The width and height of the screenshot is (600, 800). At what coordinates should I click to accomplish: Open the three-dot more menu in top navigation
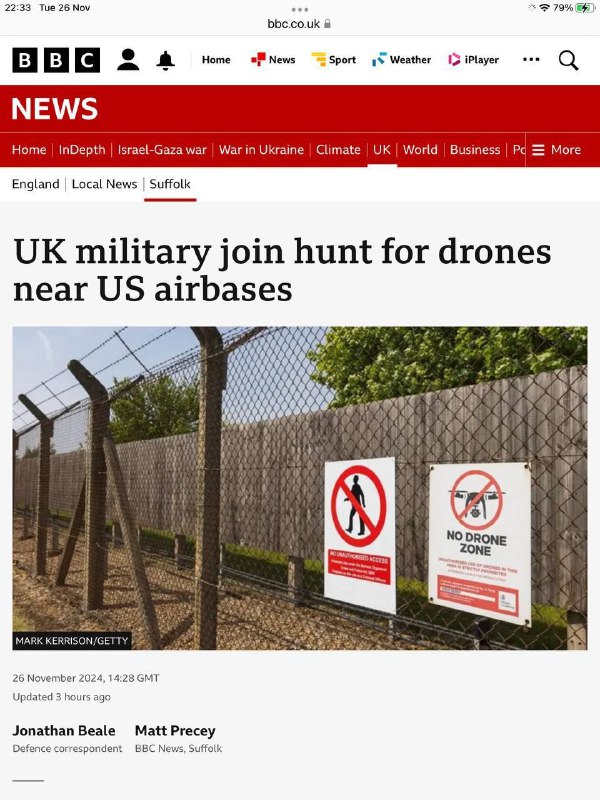pos(531,60)
